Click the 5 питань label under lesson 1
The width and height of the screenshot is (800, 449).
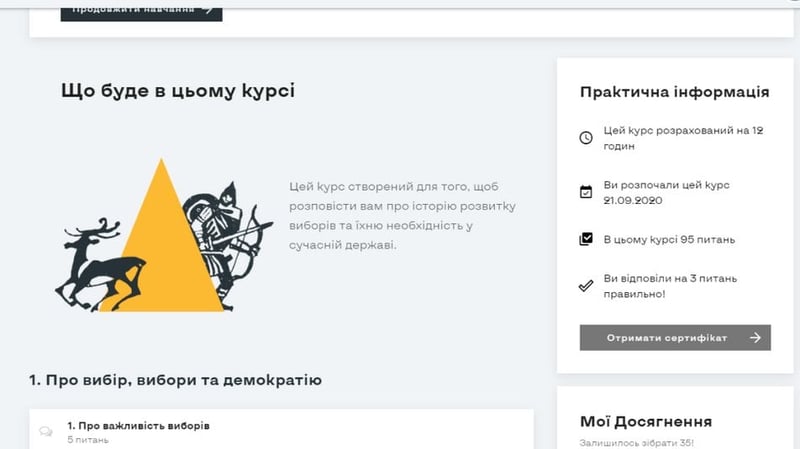tap(88, 440)
